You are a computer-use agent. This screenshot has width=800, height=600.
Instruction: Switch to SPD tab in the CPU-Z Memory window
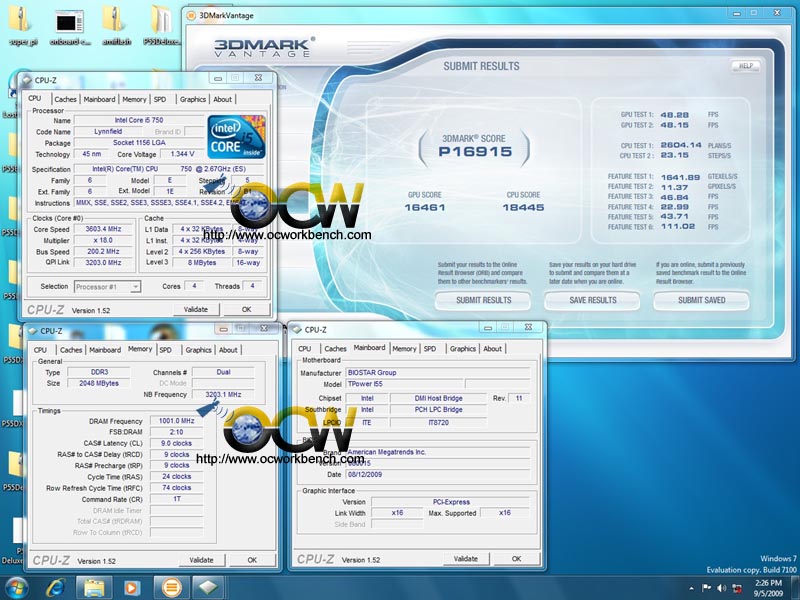[x=165, y=350]
